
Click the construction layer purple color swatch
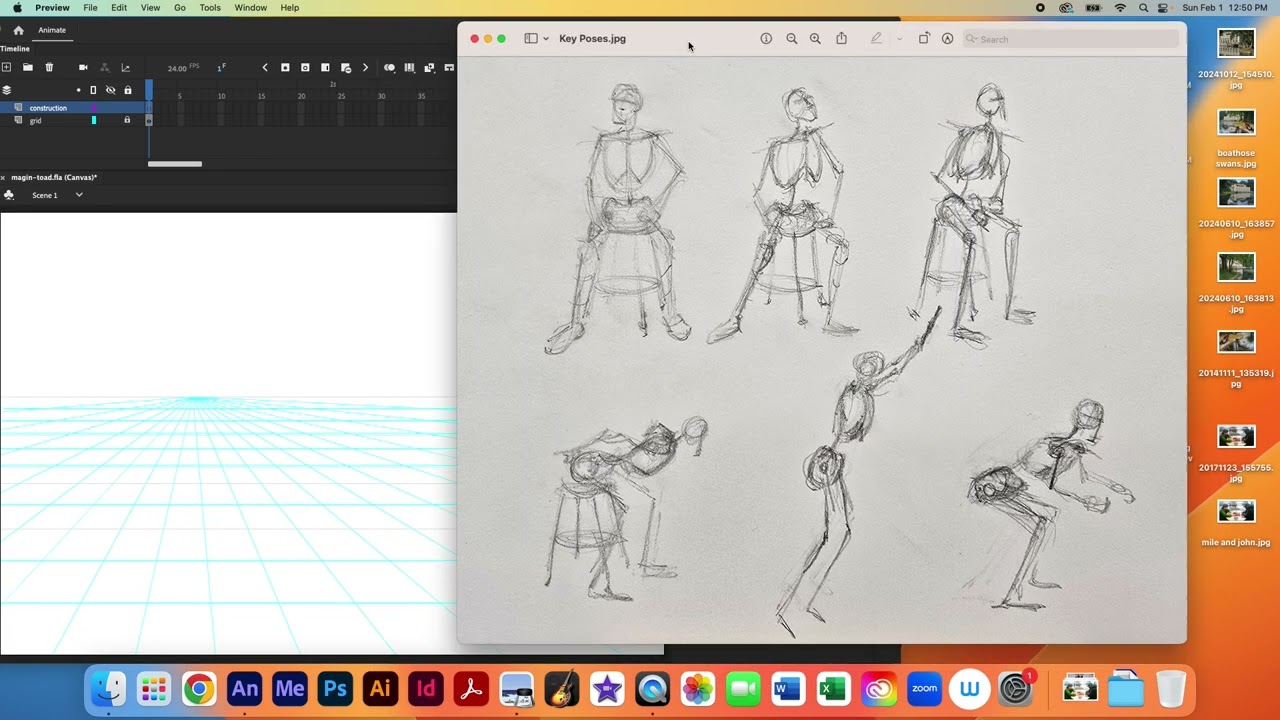pyautogui.click(x=94, y=108)
